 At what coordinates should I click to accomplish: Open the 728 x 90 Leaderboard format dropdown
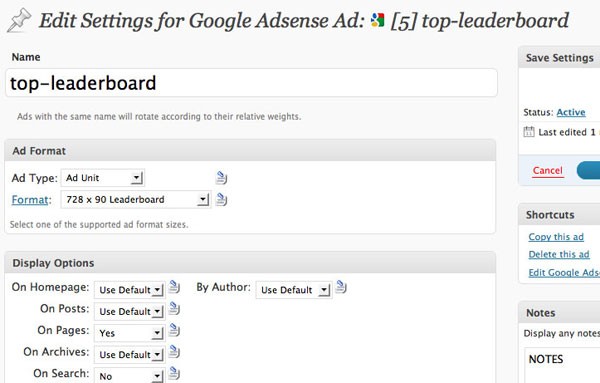(136, 199)
